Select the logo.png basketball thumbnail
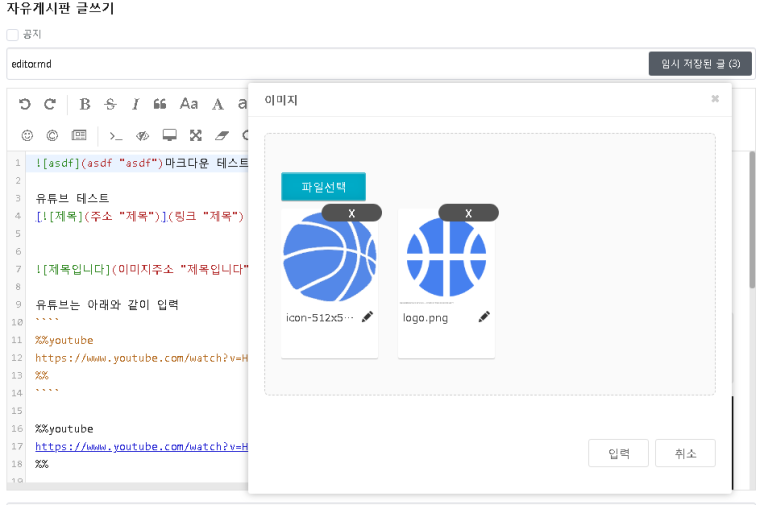This screenshot has width=760, height=505. click(x=446, y=257)
